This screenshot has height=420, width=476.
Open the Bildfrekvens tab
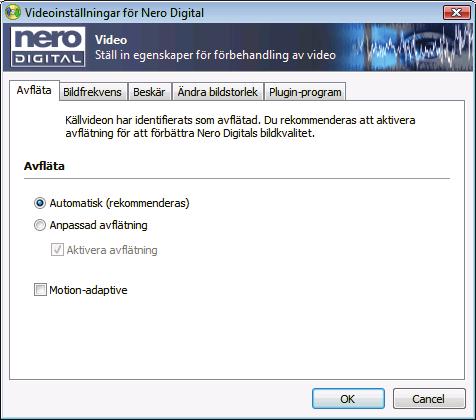(x=92, y=92)
